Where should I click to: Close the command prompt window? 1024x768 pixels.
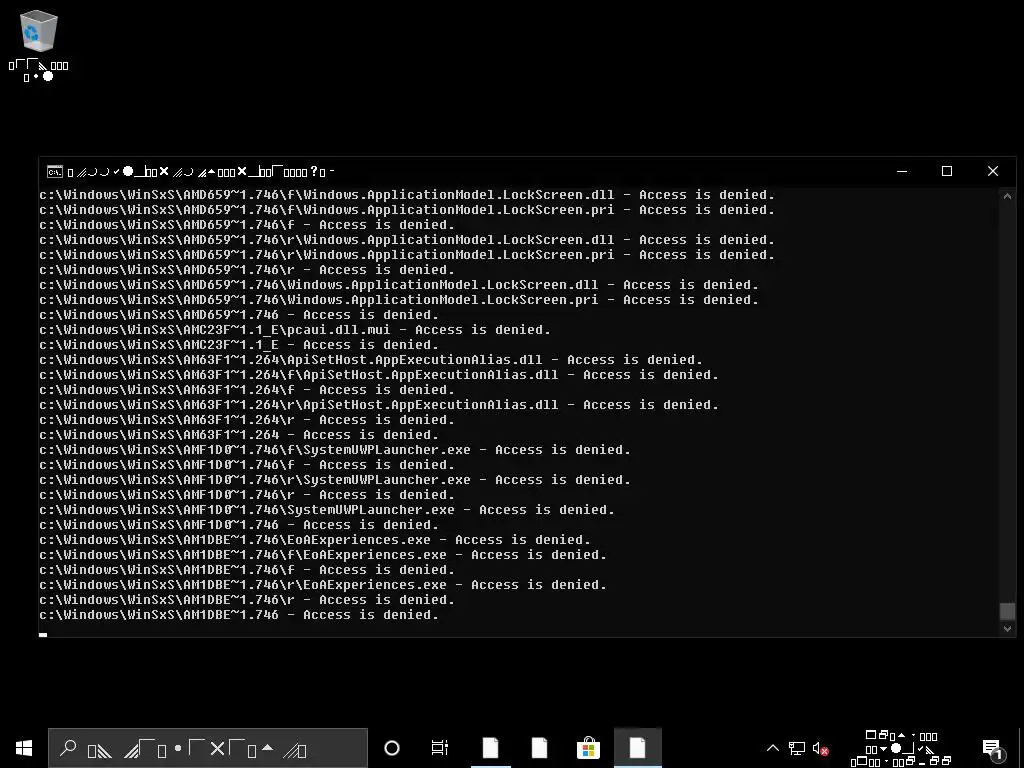click(x=993, y=171)
